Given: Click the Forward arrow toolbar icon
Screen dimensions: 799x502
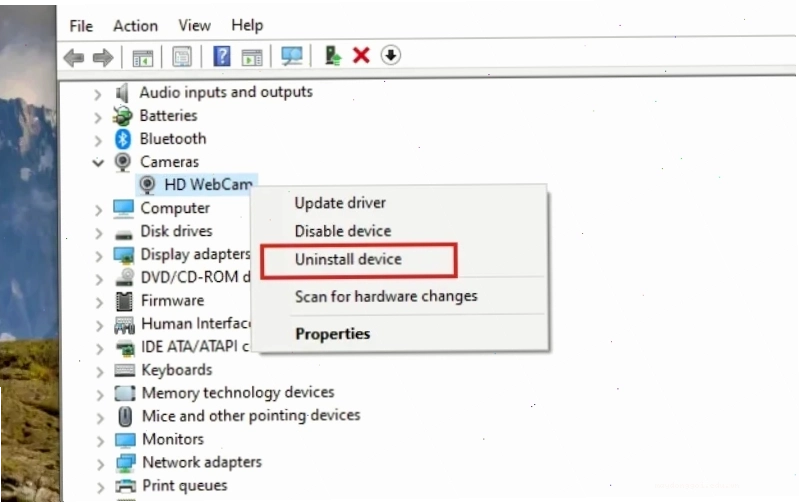Looking at the screenshot, I should point(102,58).
